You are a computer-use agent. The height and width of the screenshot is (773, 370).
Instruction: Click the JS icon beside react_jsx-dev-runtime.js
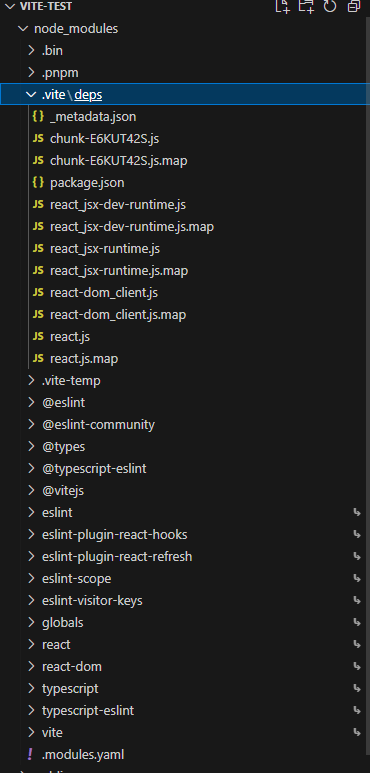coord(38,205)
